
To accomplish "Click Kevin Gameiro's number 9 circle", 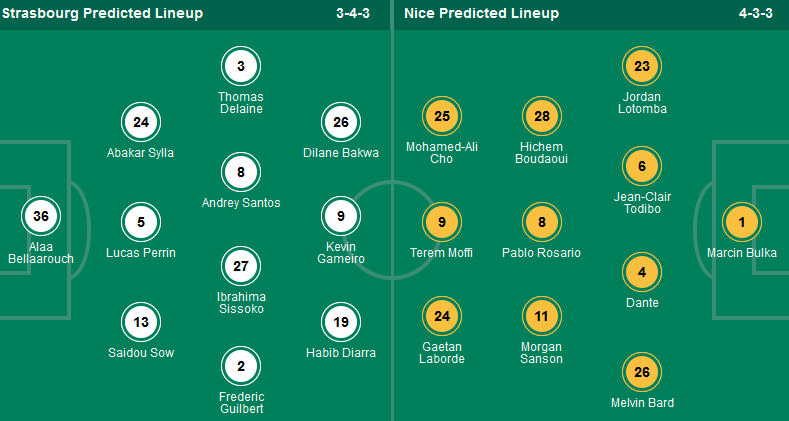I will (341, 216).
